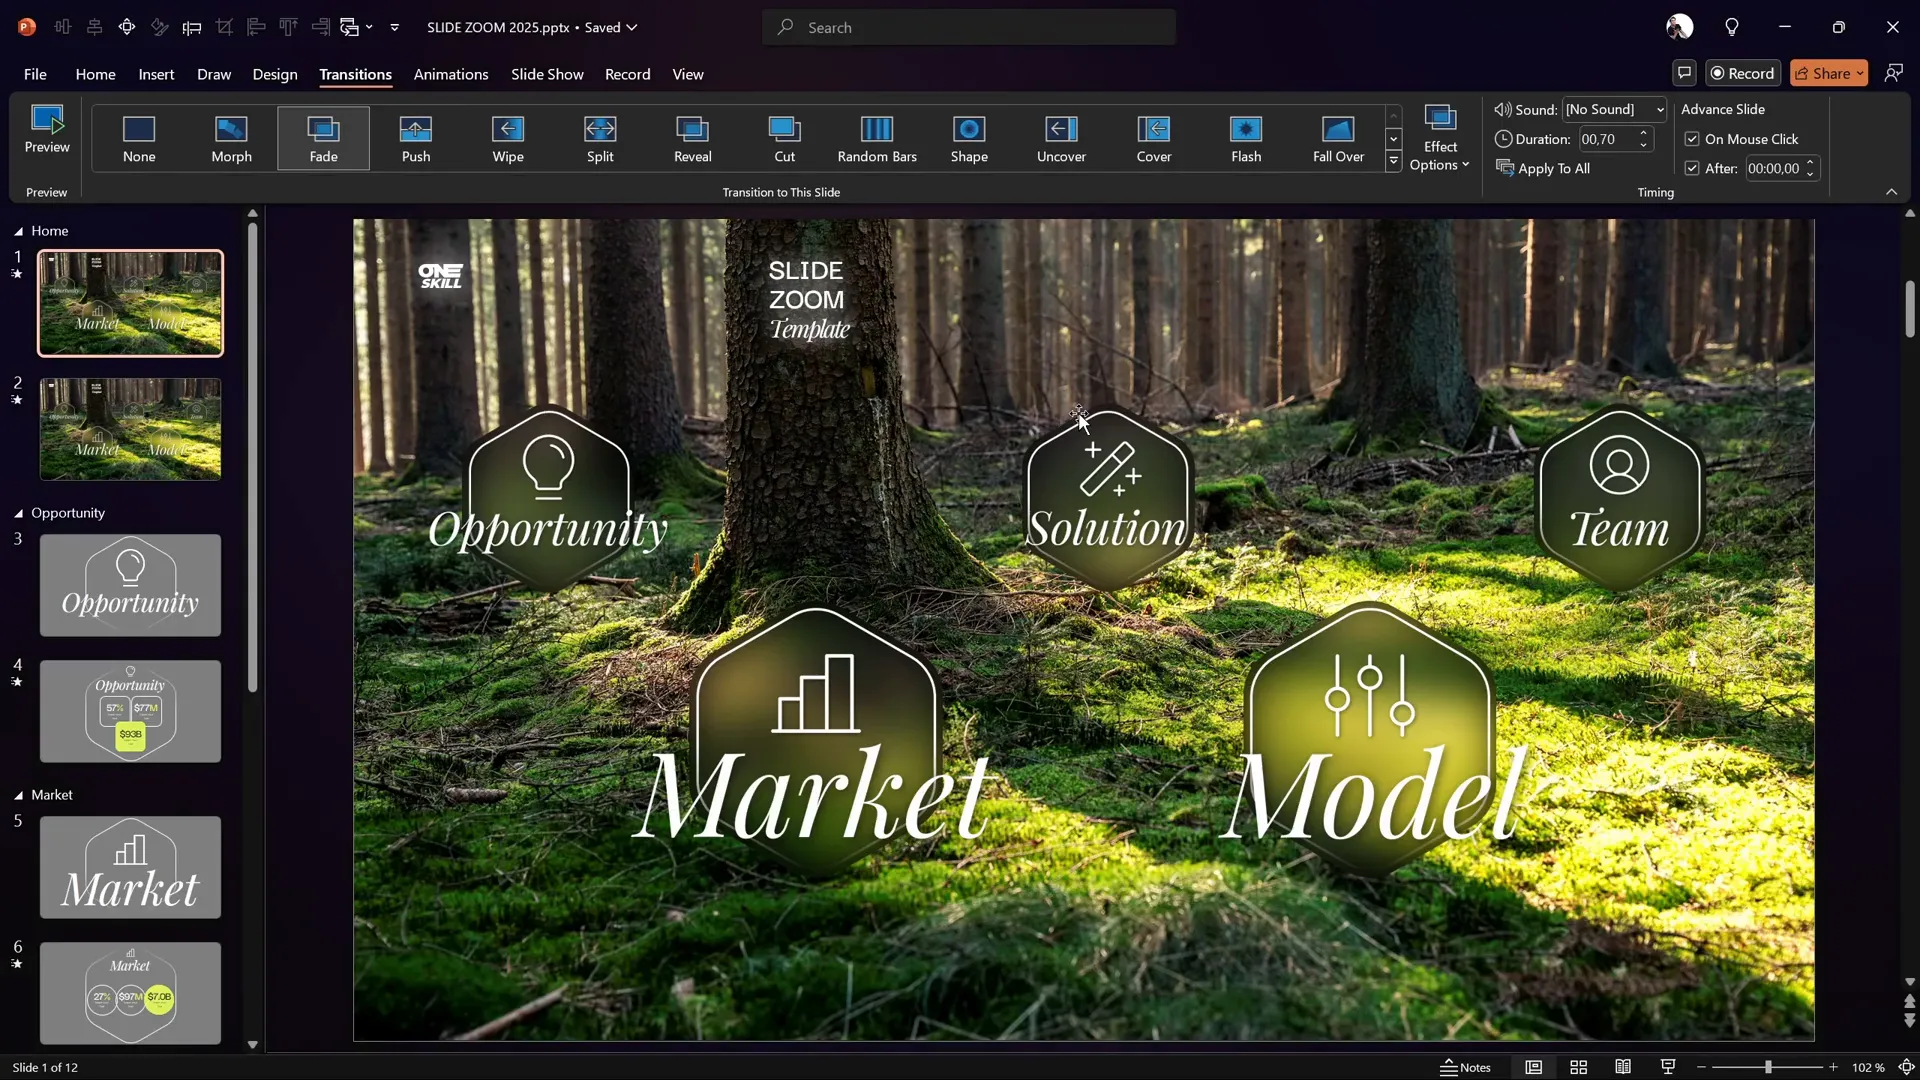Click the 102% zoom level

coord(1867,1067)
